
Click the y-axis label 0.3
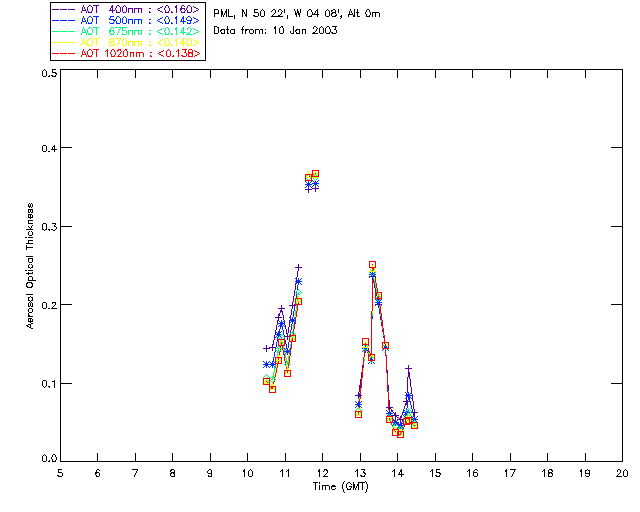point(49,227)
